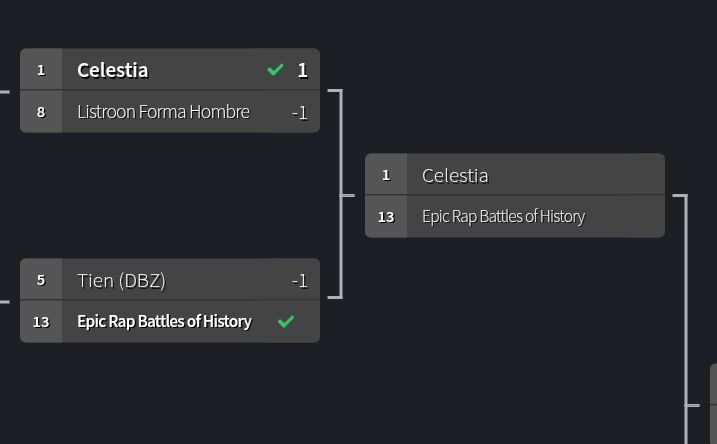Click seed 13 badge in the second-round match

(x=386, y=217)
